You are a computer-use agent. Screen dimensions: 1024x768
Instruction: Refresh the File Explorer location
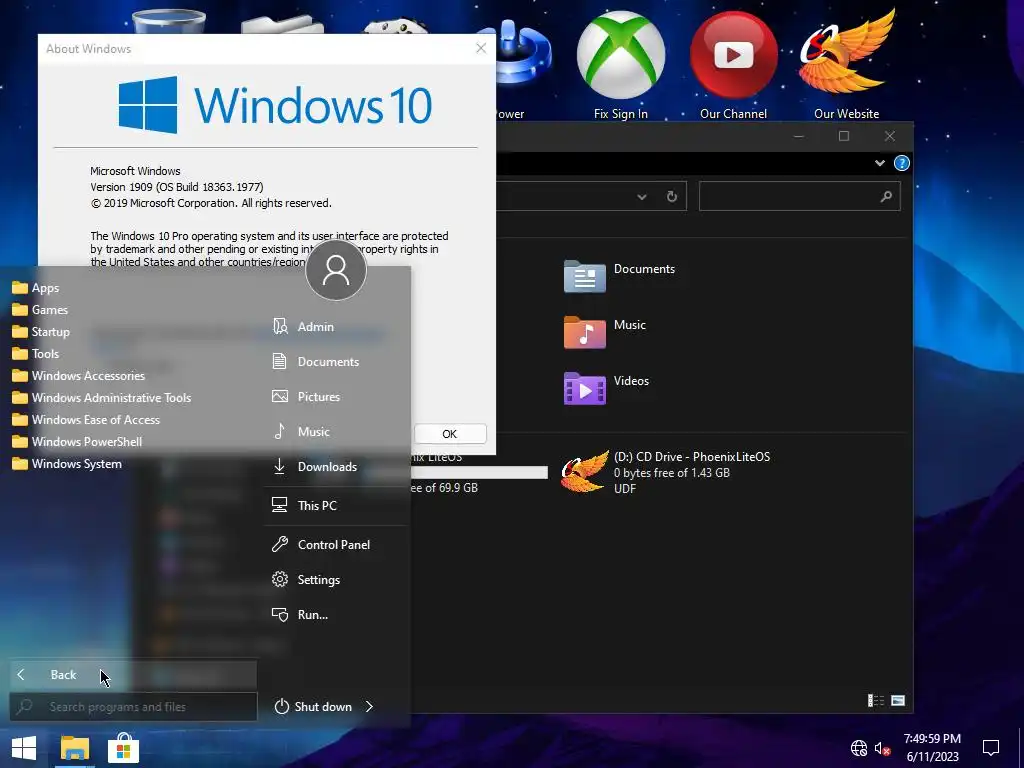(672, 197)
